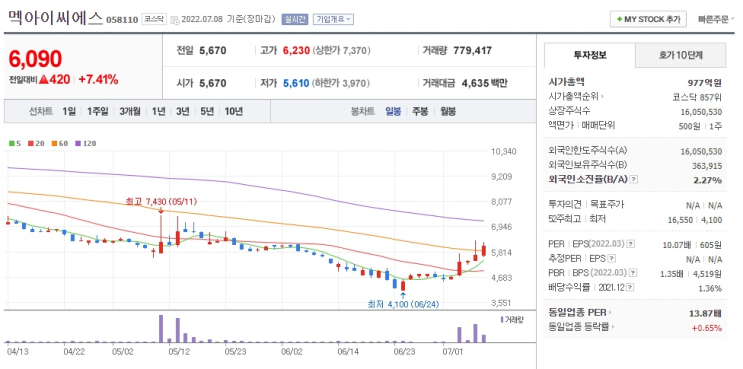Screen dimensions: 743x369
Task: Click the 배당수익률 value 1.36%
Action: pyautogui.click(x=709, y=288)
